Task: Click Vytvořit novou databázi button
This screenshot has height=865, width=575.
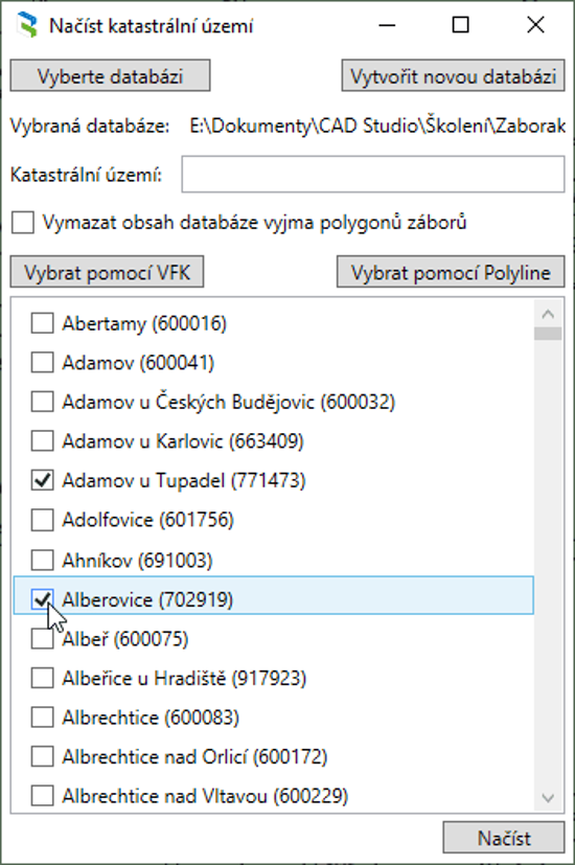Action: click(x=453, y=76)
